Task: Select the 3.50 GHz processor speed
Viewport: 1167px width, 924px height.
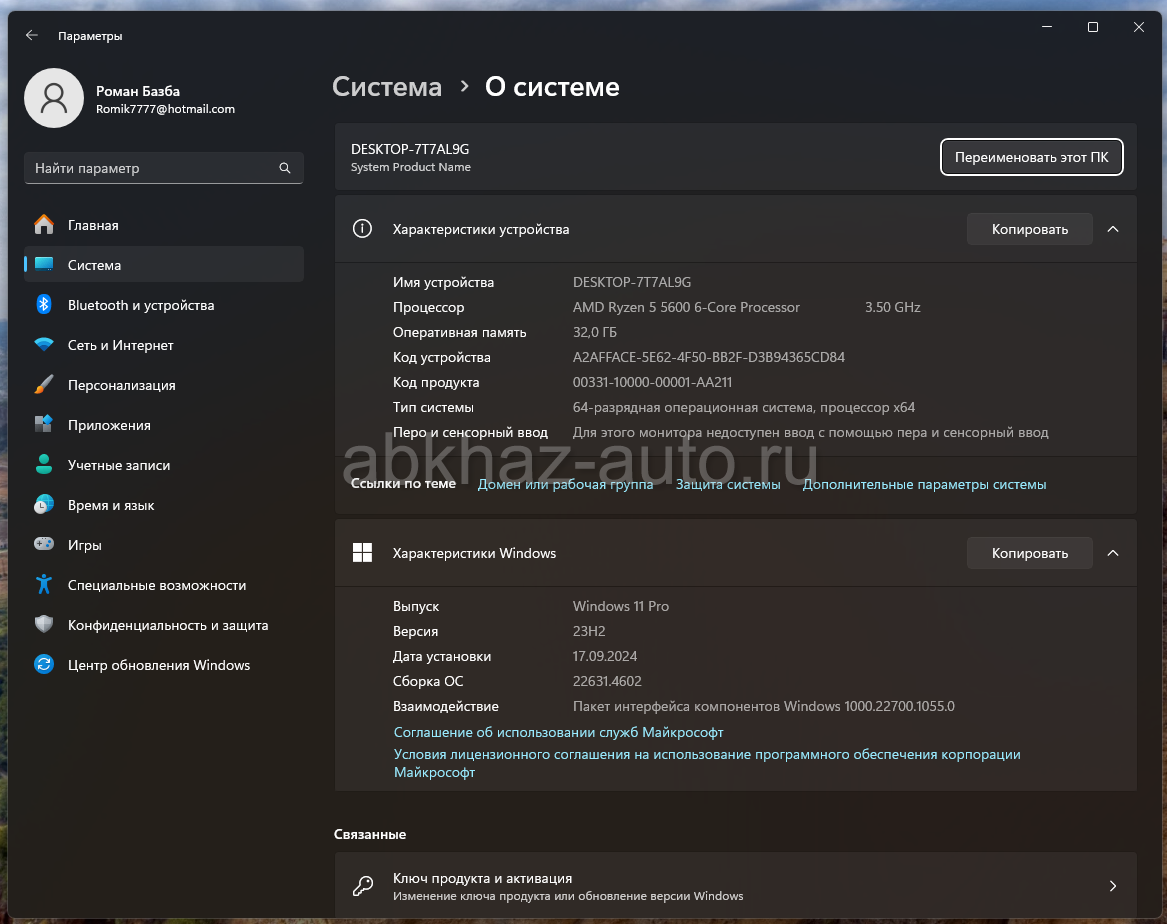Action: click(x=892, y=307)
